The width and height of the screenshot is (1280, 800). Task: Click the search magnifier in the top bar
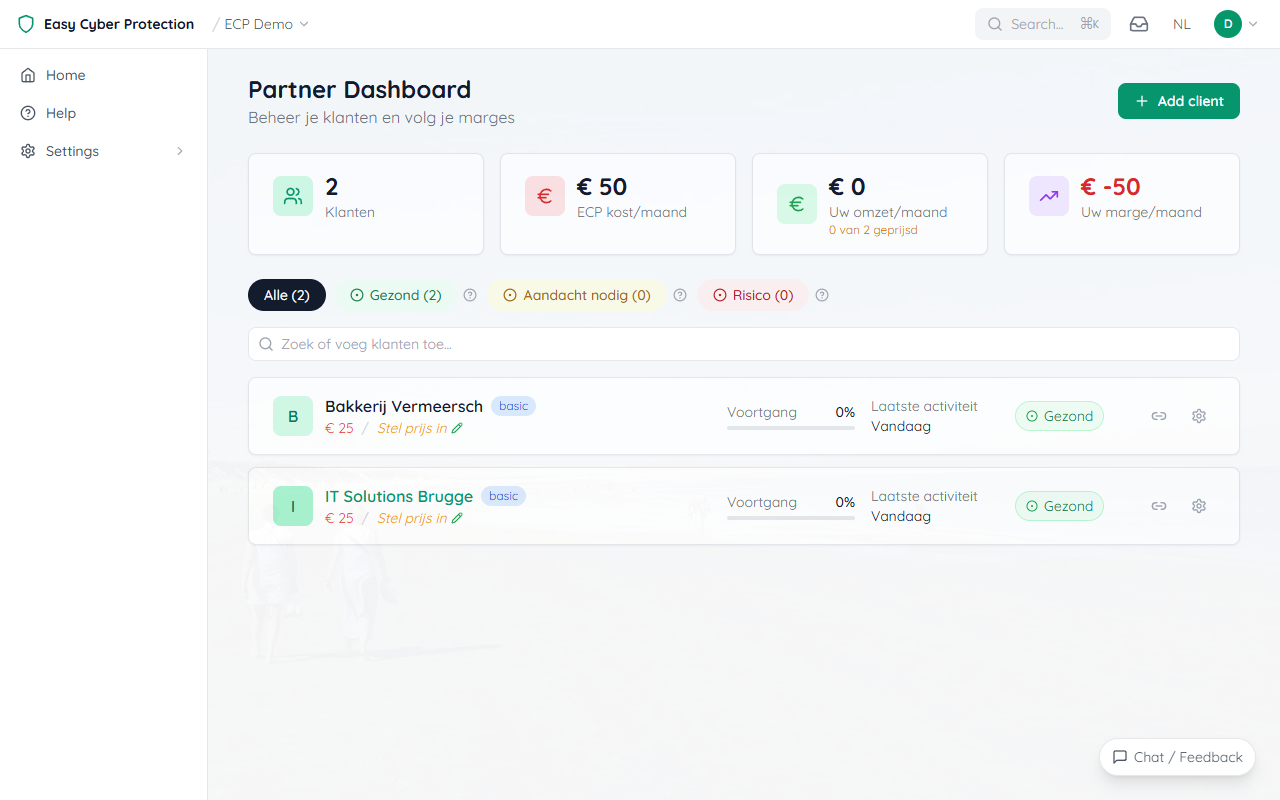(994, 23)
